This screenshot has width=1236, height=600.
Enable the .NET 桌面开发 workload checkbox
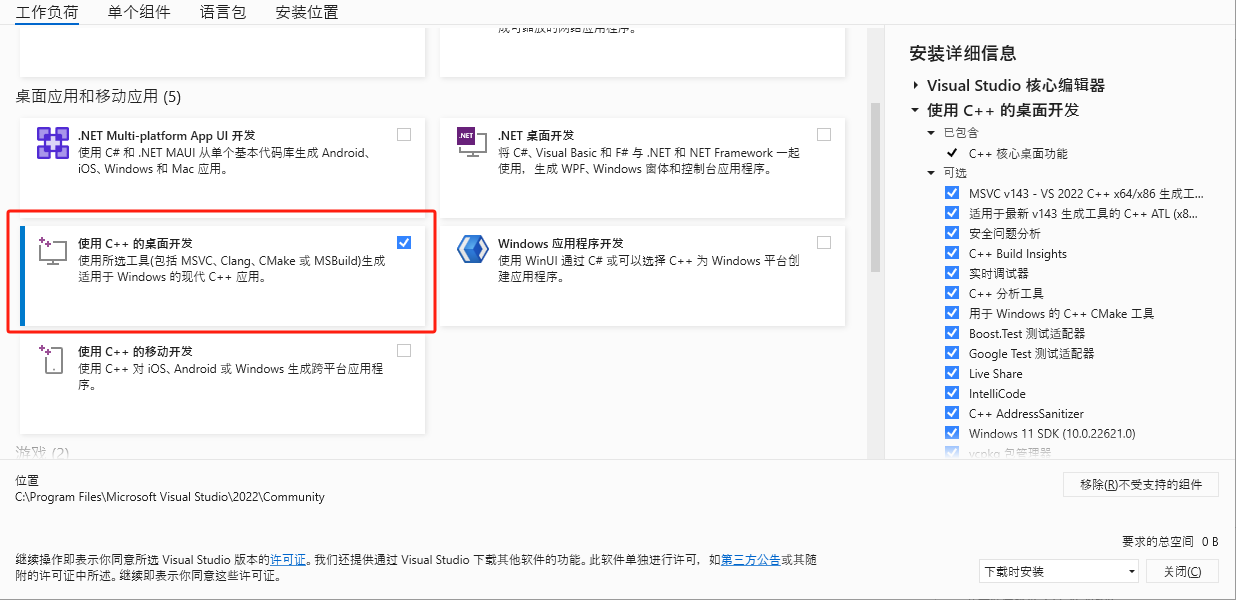[x=824, y=134]
